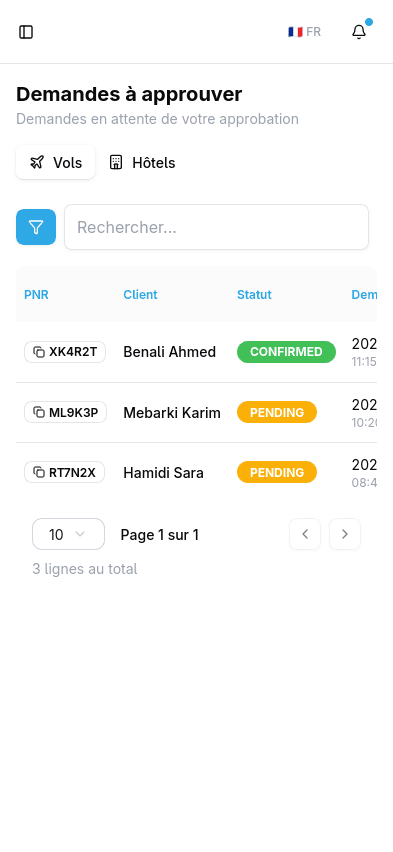Toggle the sidebar panel icon

pyautogui.click(x=26, y=32)
